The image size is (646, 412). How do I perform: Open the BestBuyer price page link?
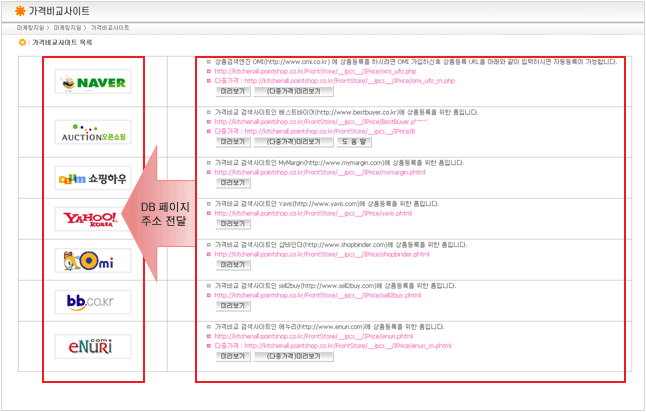point(321,122)
